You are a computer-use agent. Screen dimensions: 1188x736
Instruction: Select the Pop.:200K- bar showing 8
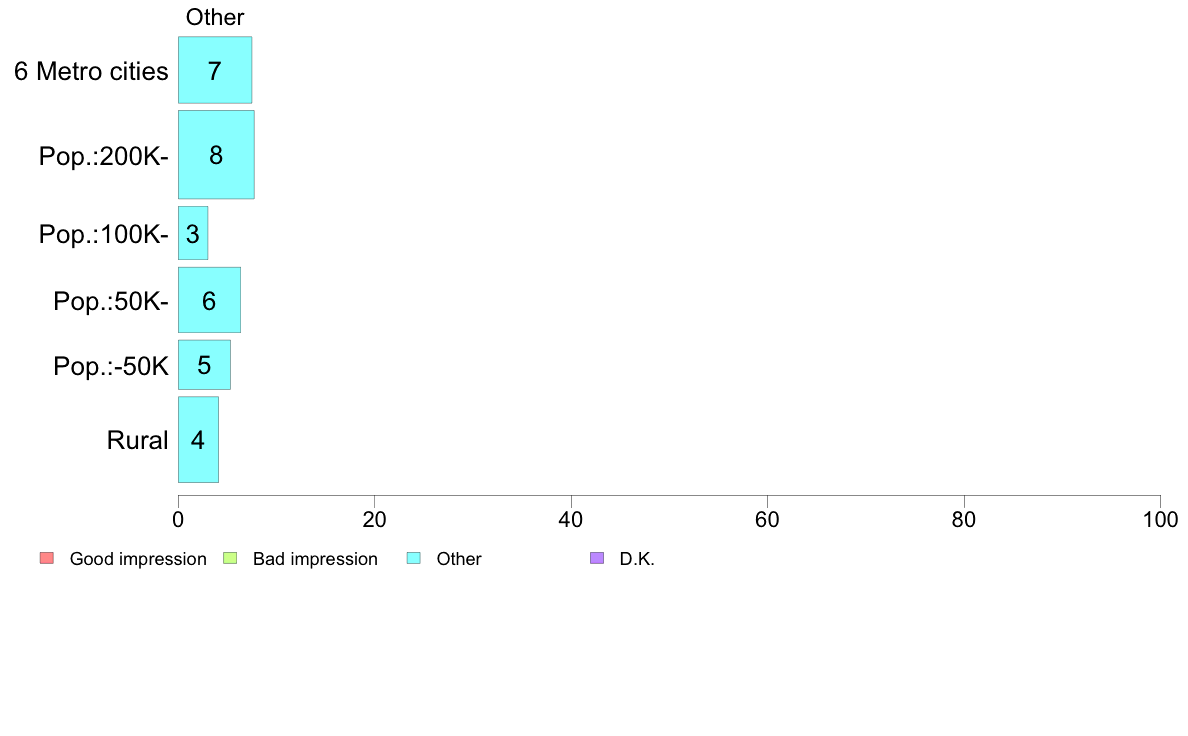point(216,155)
